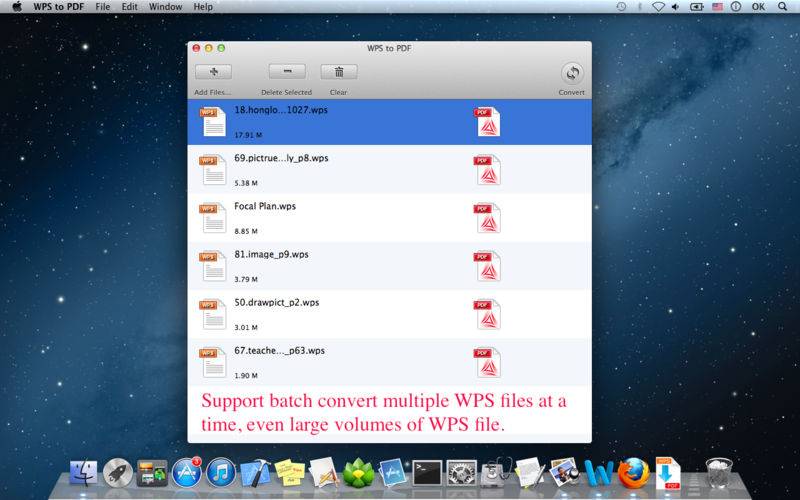Click the Add Files plus button

coord(213,72)
